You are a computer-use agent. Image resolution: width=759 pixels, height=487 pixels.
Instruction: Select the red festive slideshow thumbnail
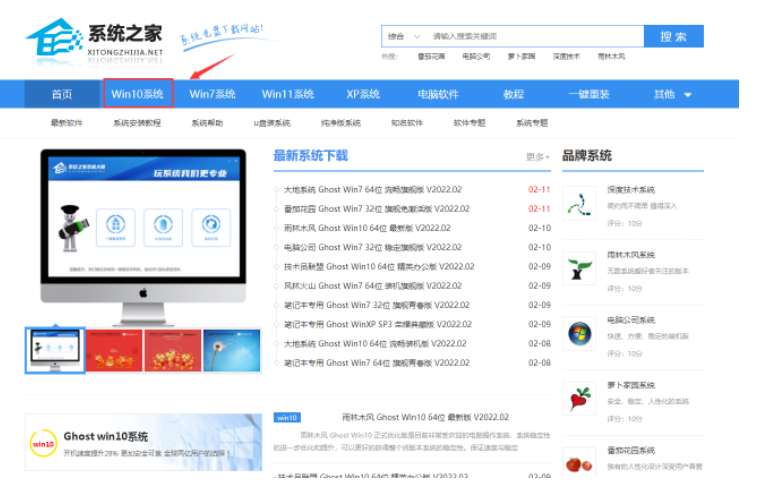(x=115, y=350)
